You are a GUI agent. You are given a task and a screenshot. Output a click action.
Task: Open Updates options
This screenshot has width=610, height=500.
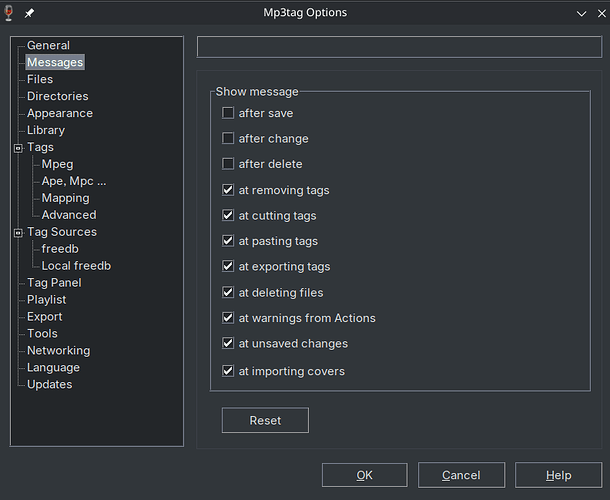click(x=49, y=384)
